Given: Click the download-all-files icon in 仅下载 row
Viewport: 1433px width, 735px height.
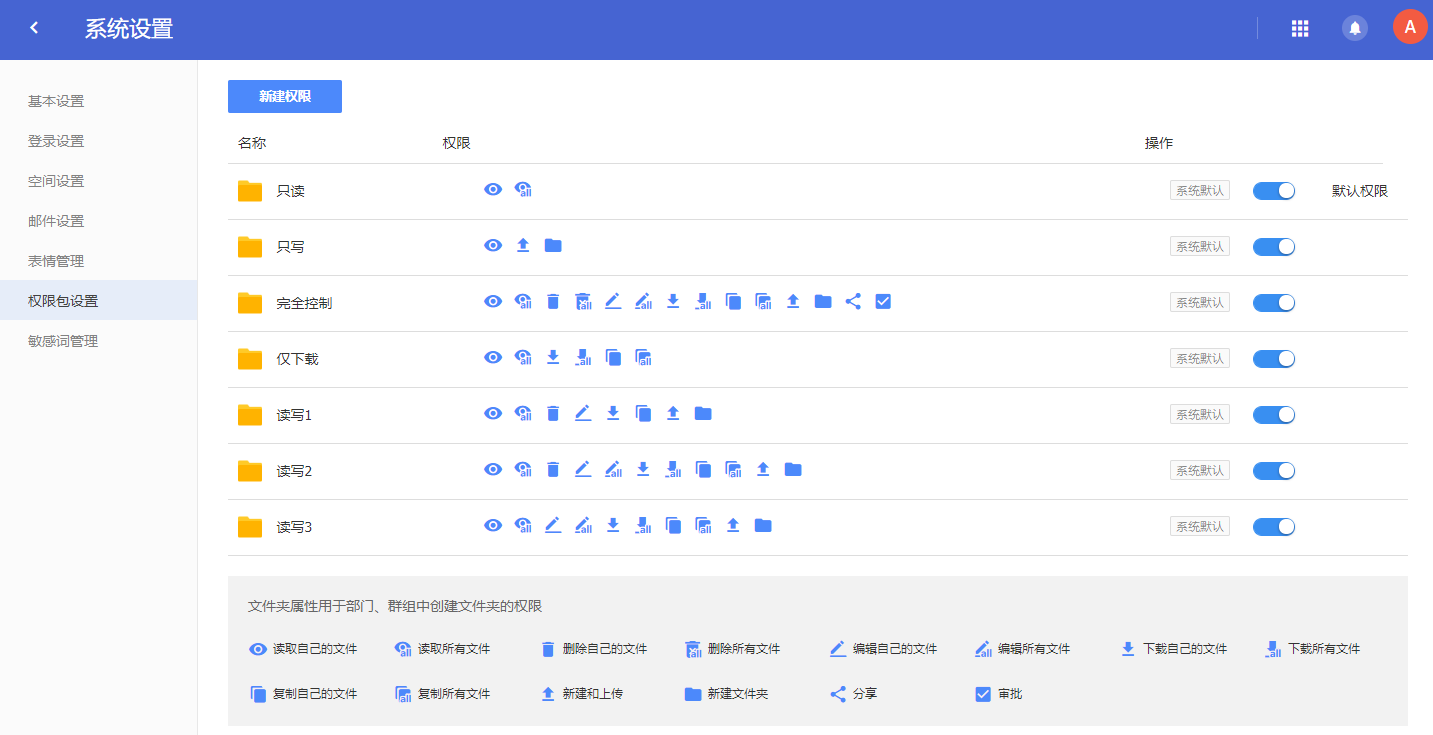Looking at the screenshot, I should pos(583,357).
